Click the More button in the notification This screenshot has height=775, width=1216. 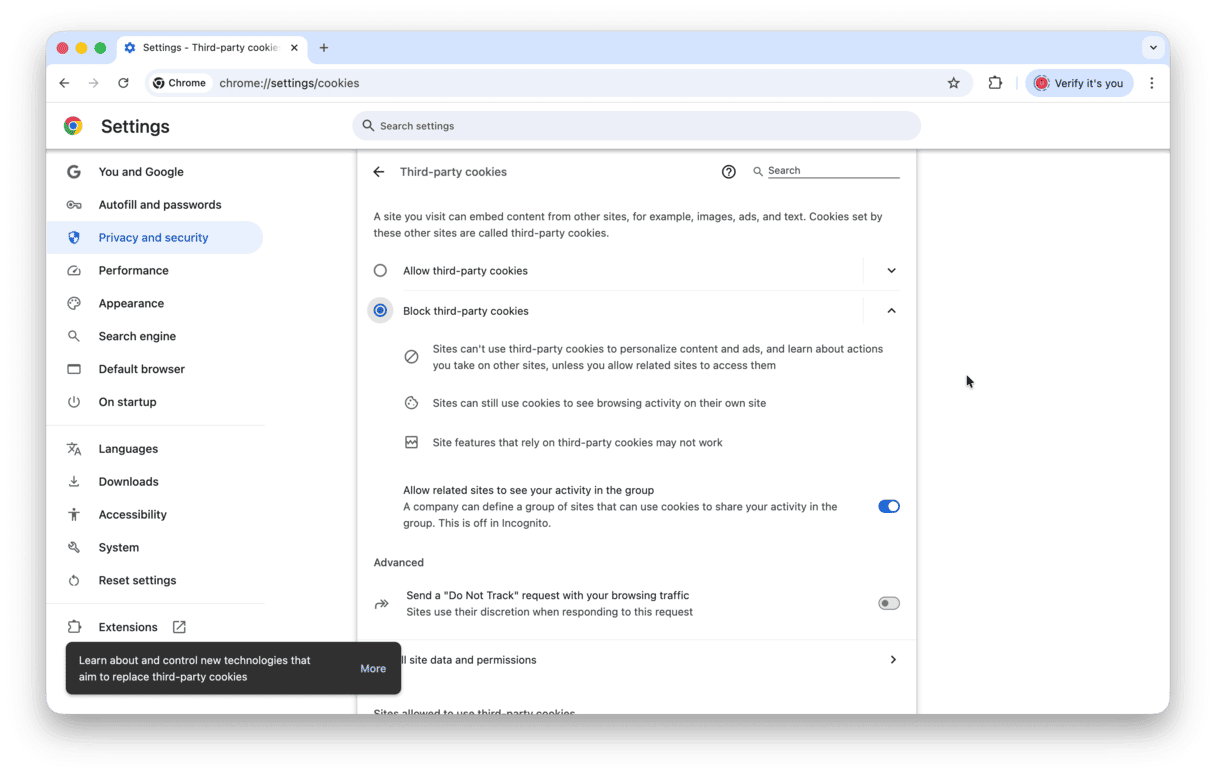coord(373,669)
